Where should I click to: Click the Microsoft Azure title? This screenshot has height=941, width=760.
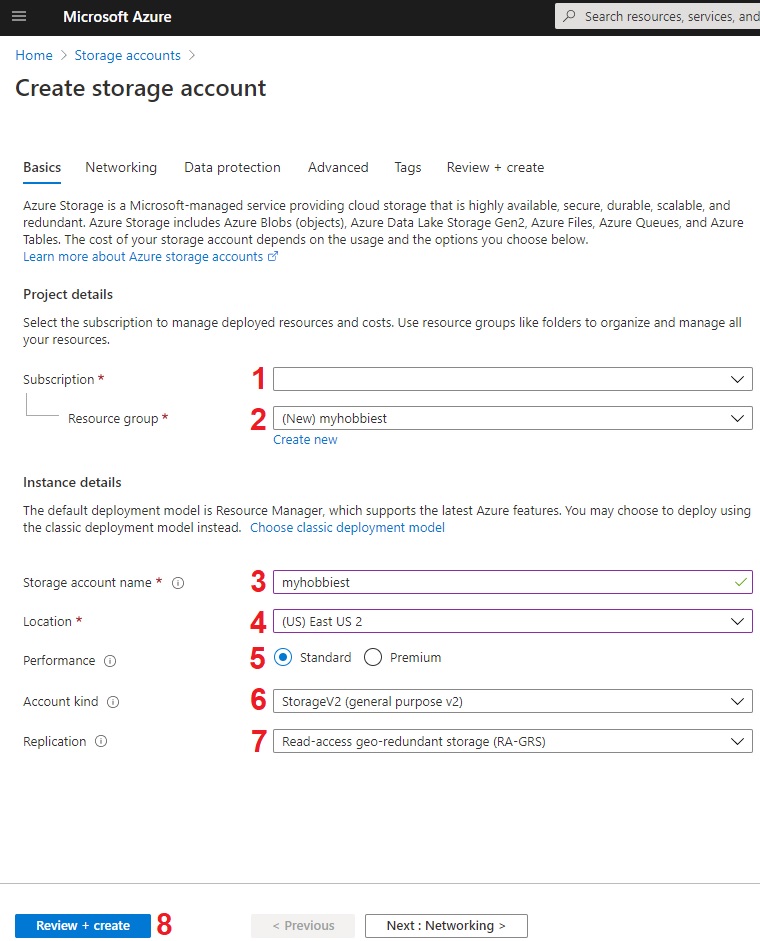117,17
